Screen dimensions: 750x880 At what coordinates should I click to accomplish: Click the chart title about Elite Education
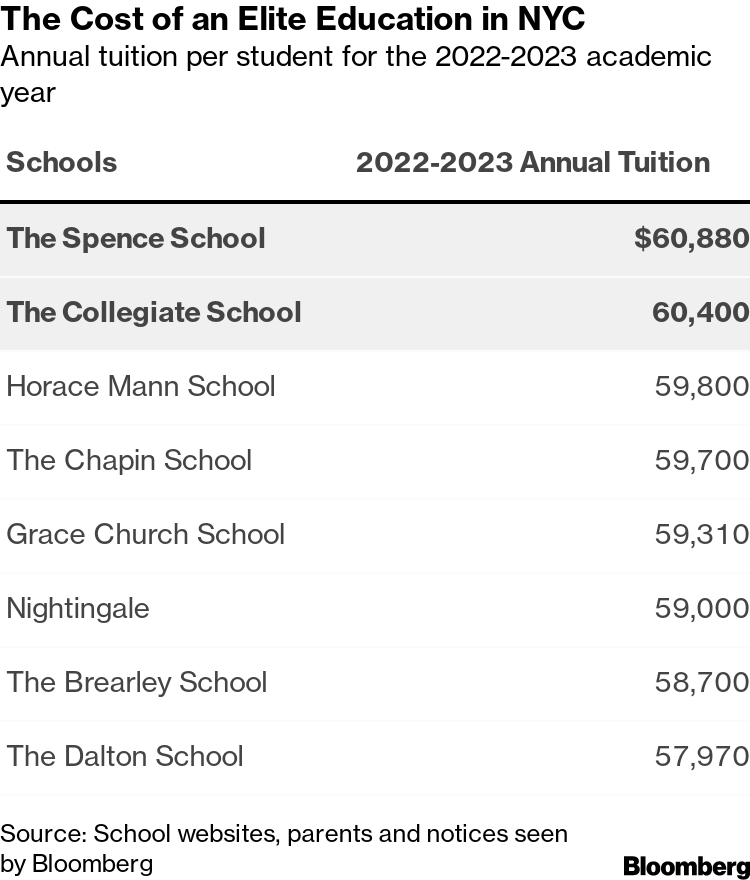[293, 19]
